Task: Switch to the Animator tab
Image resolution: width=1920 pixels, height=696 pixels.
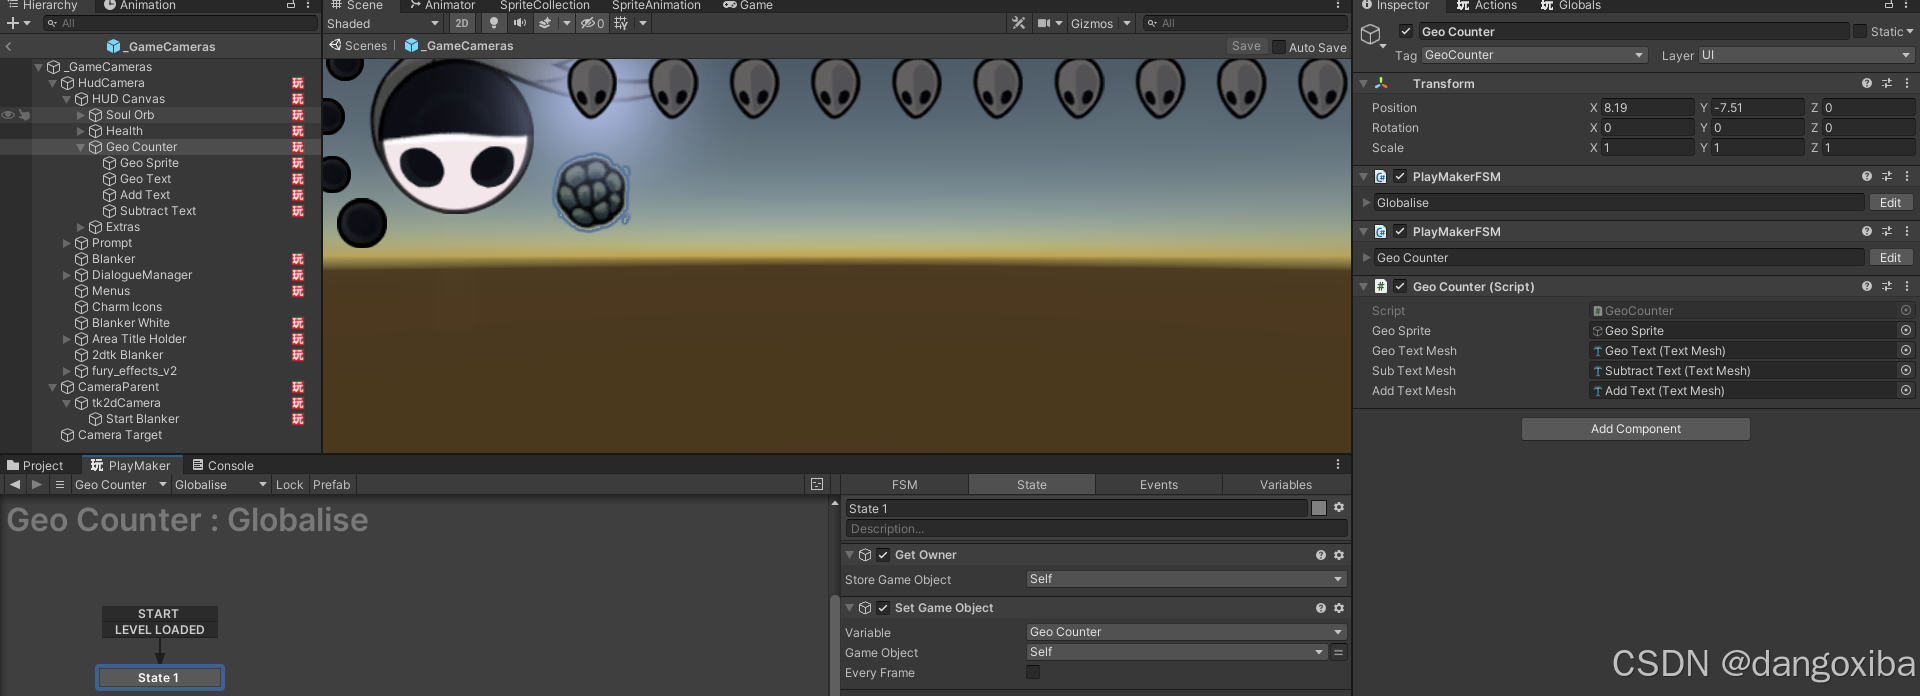Action: coord(441,5)
